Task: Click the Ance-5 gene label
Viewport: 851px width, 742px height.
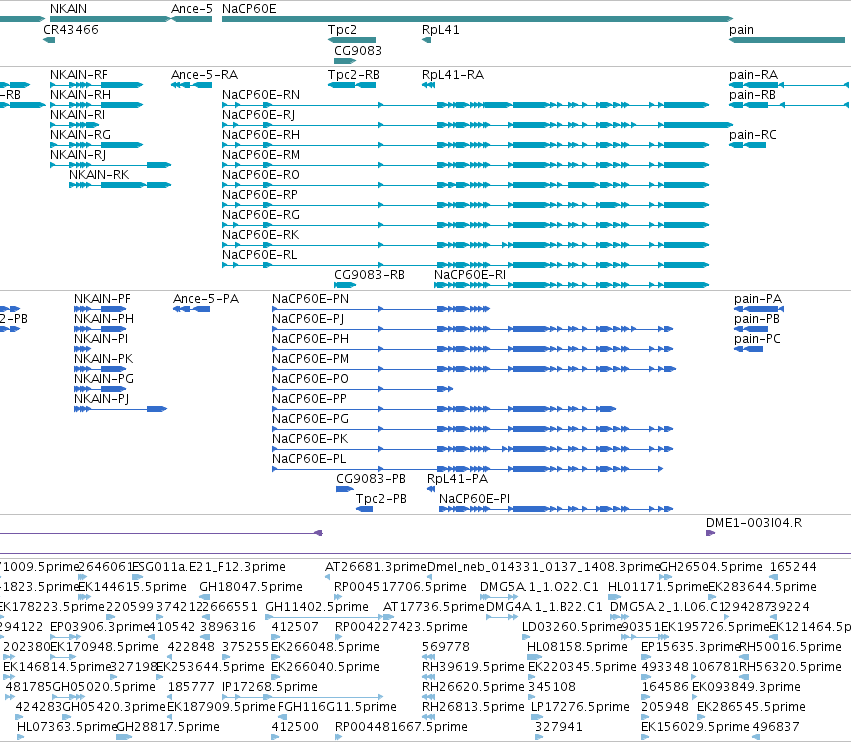Action: point(192,9)
